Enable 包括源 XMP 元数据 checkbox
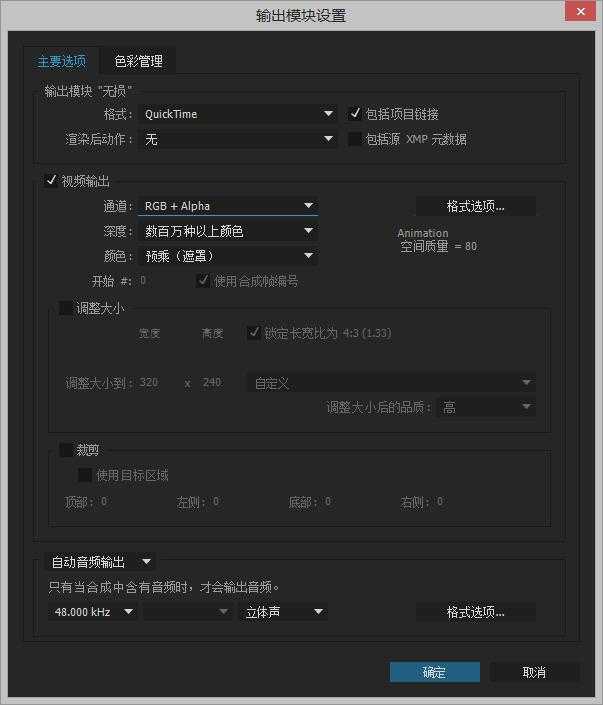Screen dimensions: 603x705 (x=355, y=139)
